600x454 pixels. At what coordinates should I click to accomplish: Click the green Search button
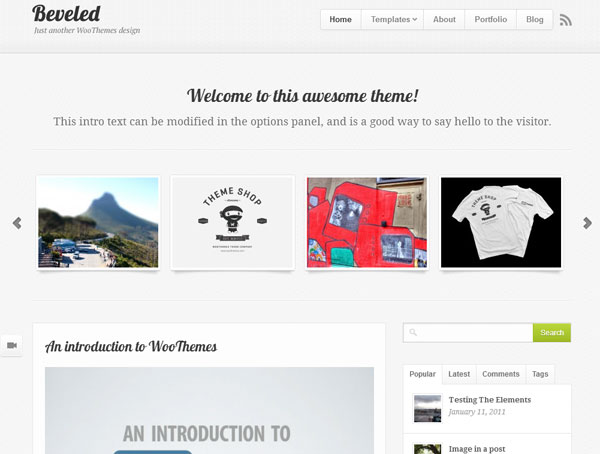click(552, 332)
